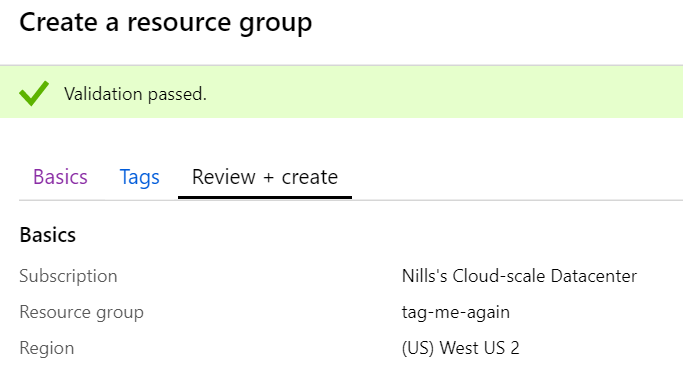
Task: Click the 'Validation passed.' message text
Action: pyautogui.click(x=135, y=94)
